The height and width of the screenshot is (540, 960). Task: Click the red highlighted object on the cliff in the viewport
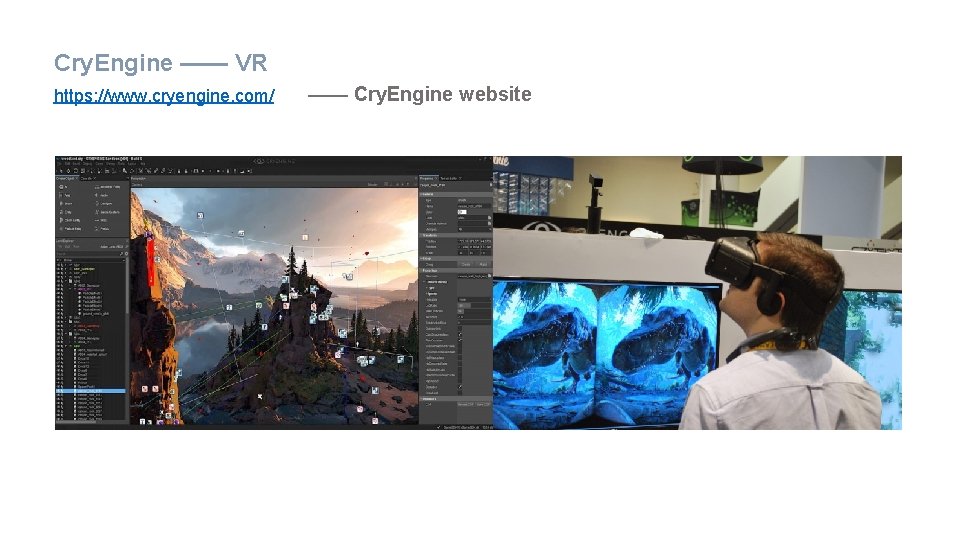tap(150, 261)
